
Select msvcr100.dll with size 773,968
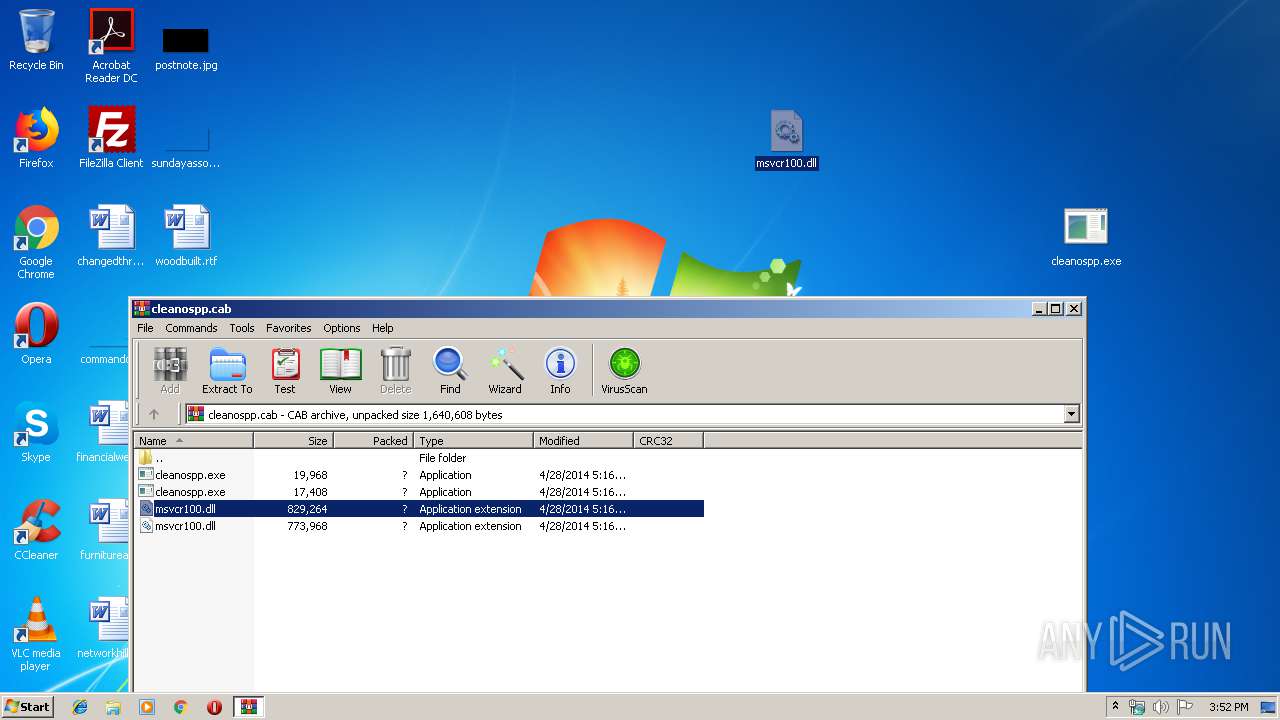pyautogui.click(x=419, y=526)
